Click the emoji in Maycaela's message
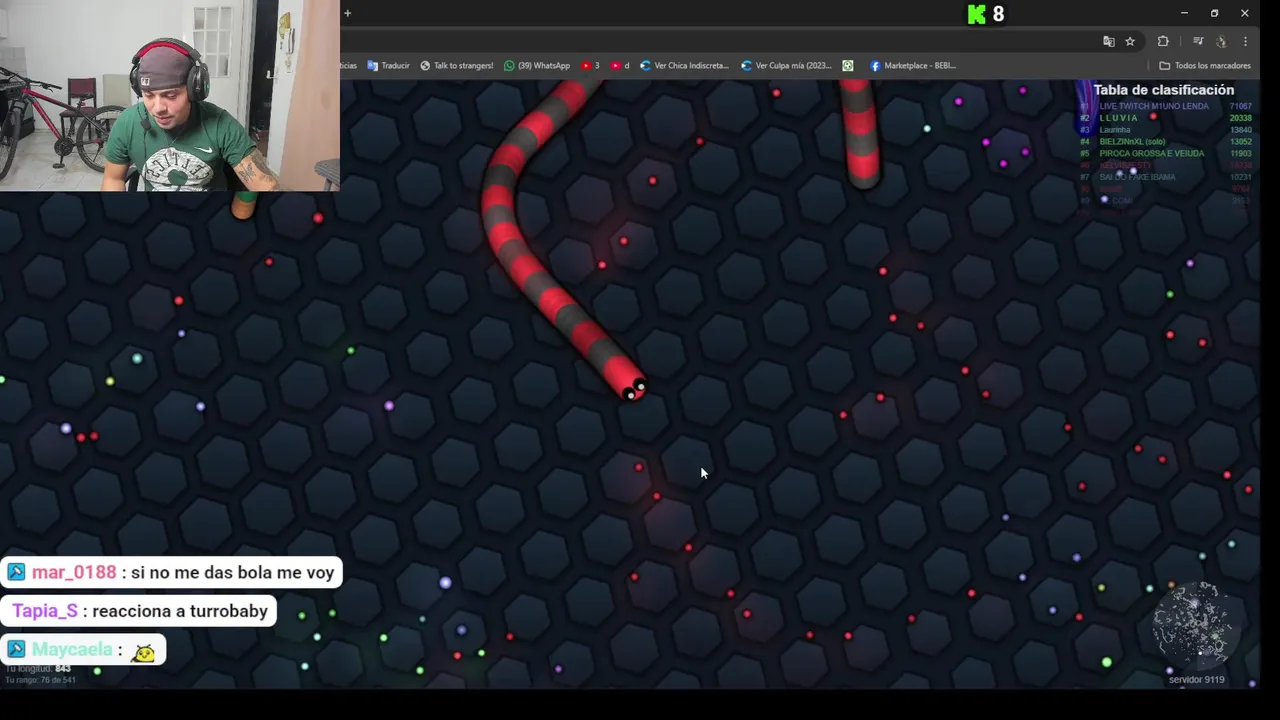This screenshot has height=720, width=1280. coord(143,652)
